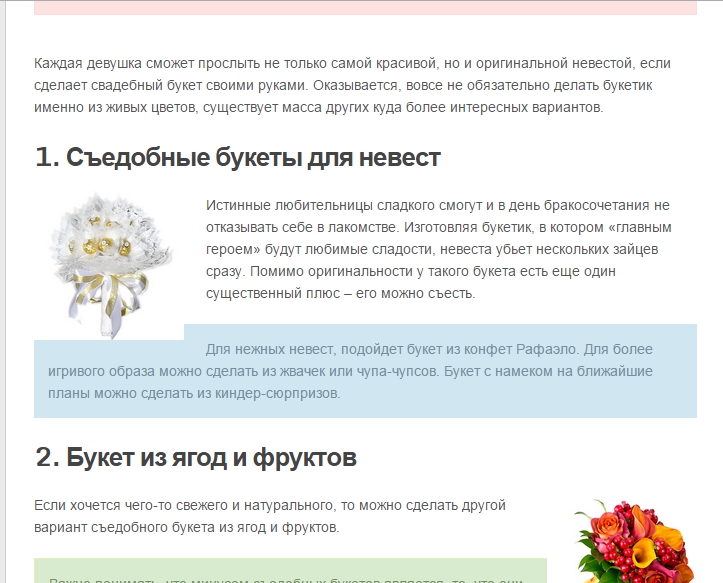This screenshot has height=583, width=723.
Task: Click paragraph starting "Истинные любительницы сладкого"
Action: coord(438,249)
